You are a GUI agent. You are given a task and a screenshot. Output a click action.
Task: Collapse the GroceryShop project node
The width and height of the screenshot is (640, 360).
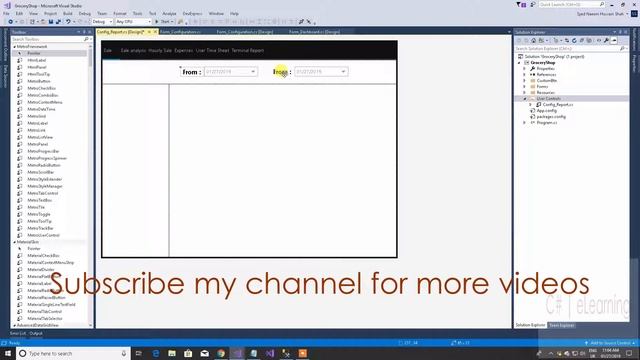tap(519, 63)
